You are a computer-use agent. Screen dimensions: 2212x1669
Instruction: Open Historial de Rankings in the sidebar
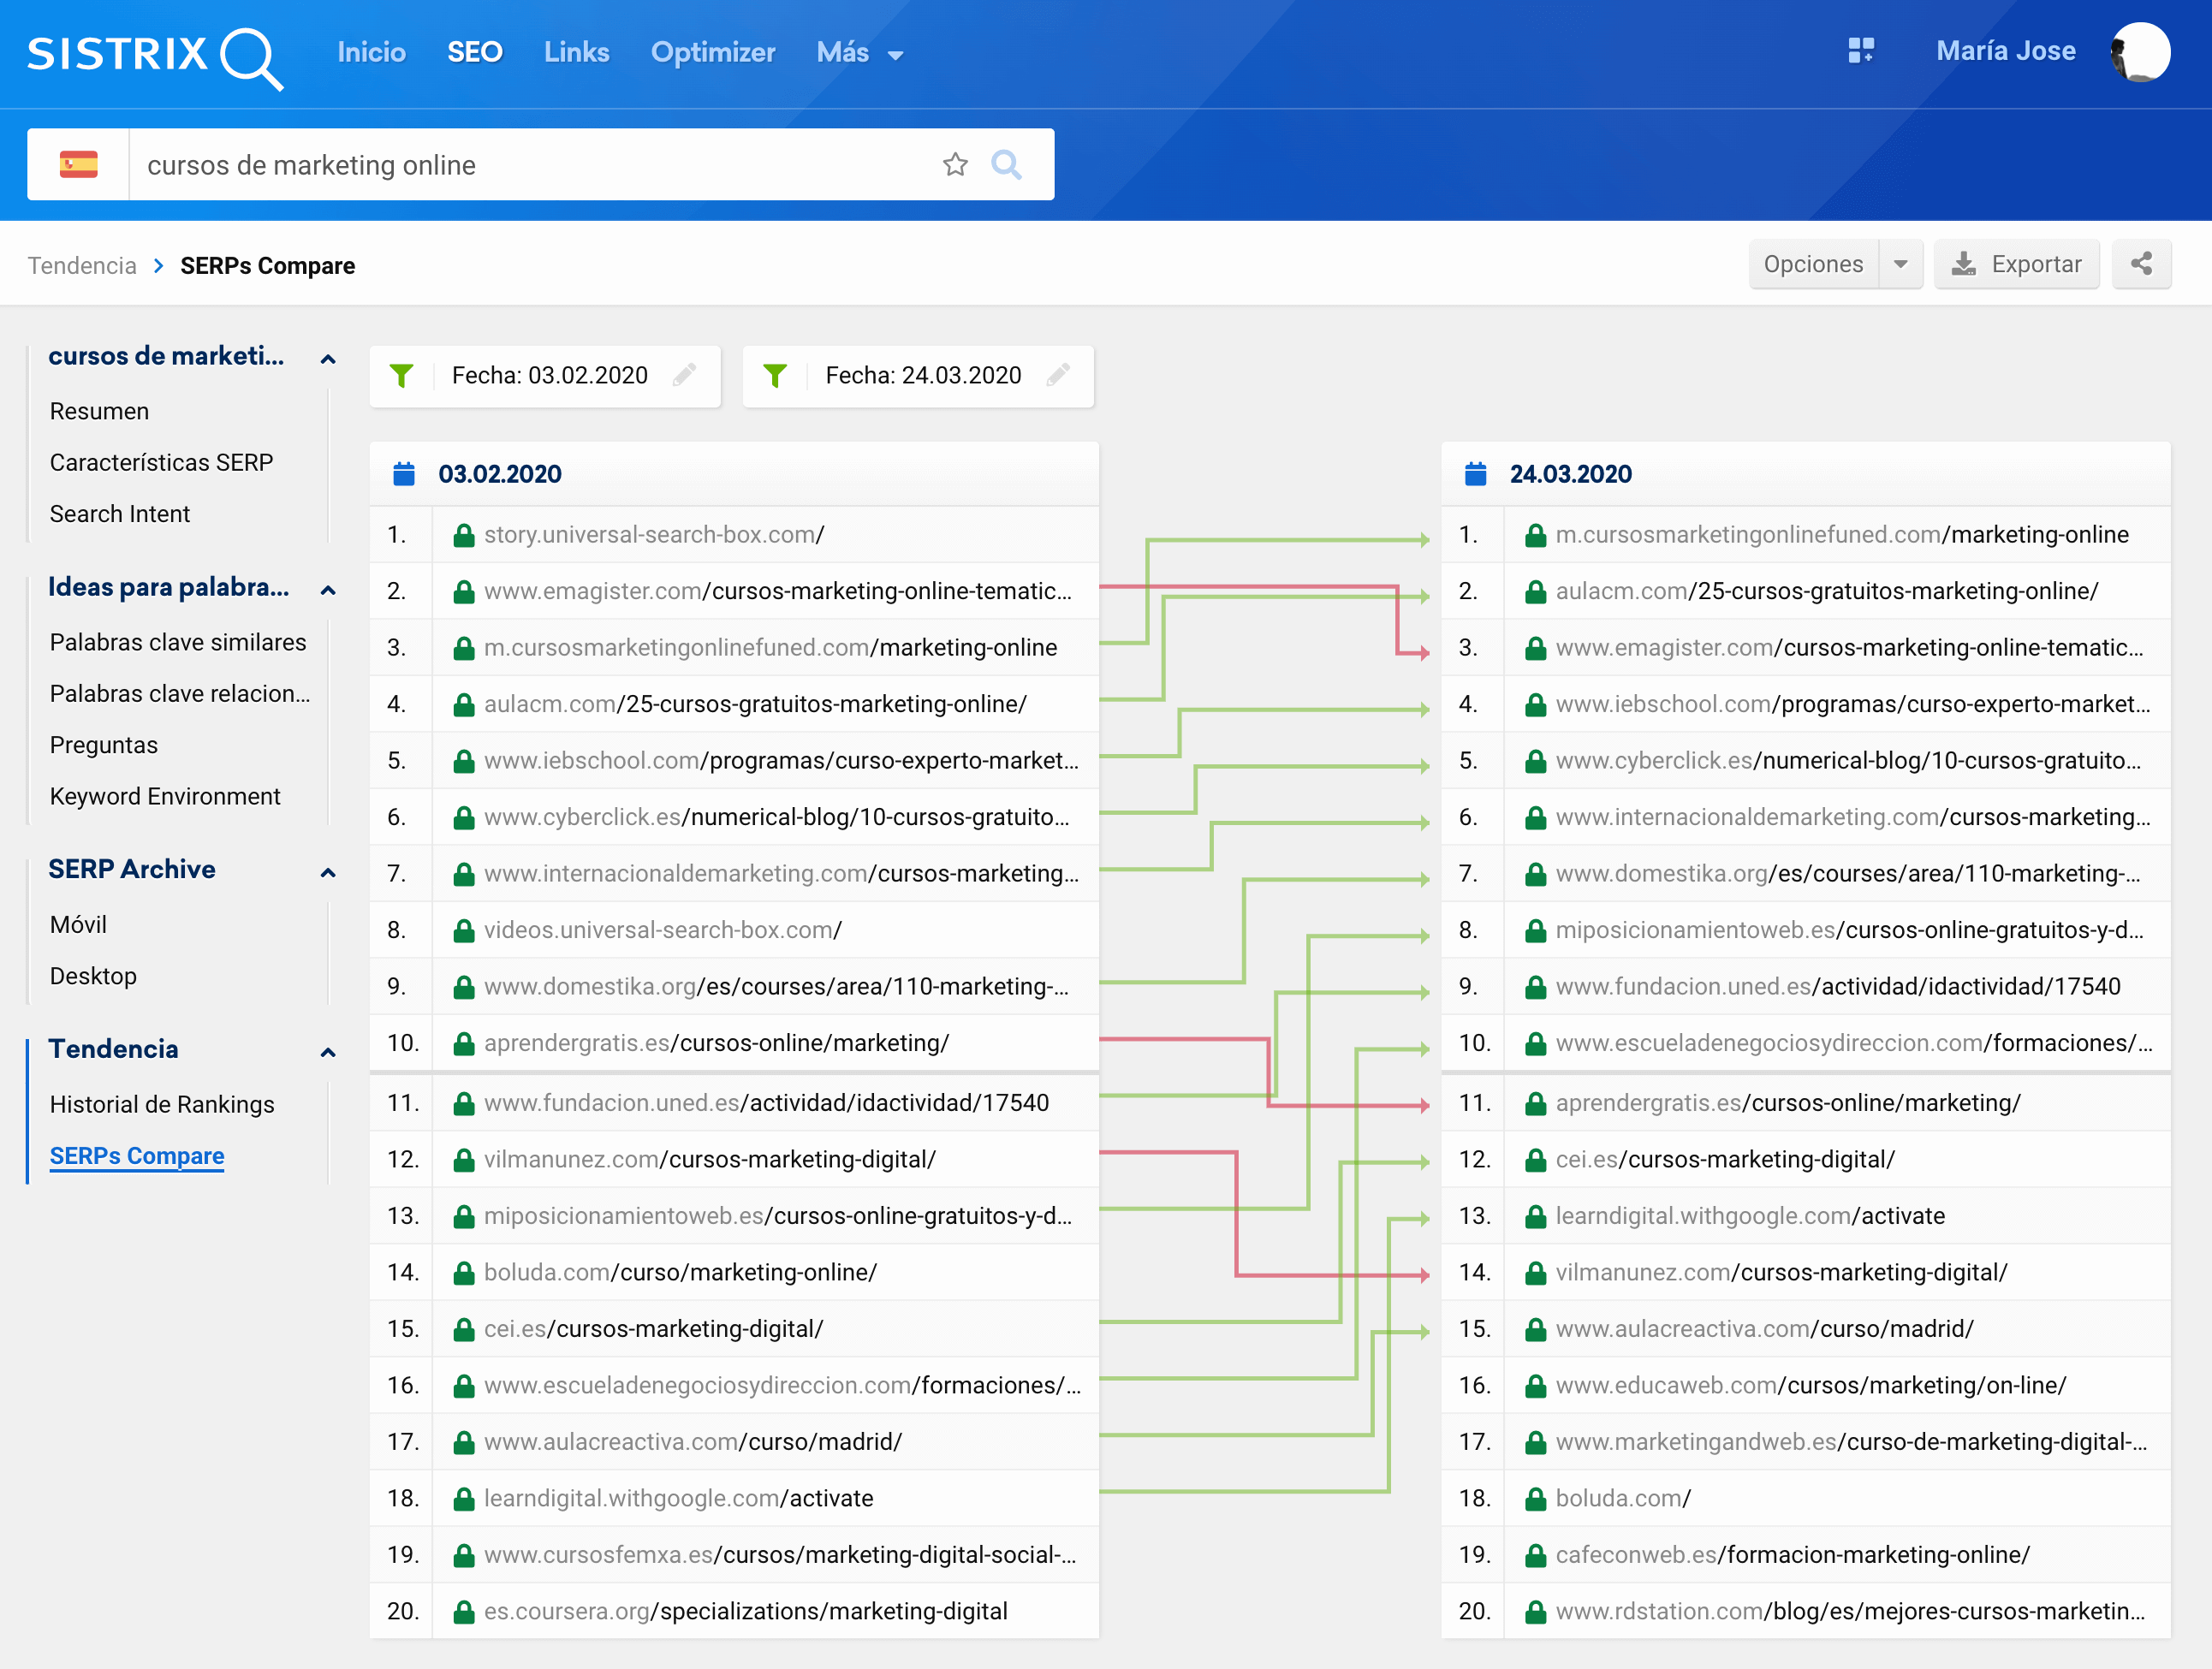coord(162,1104)
